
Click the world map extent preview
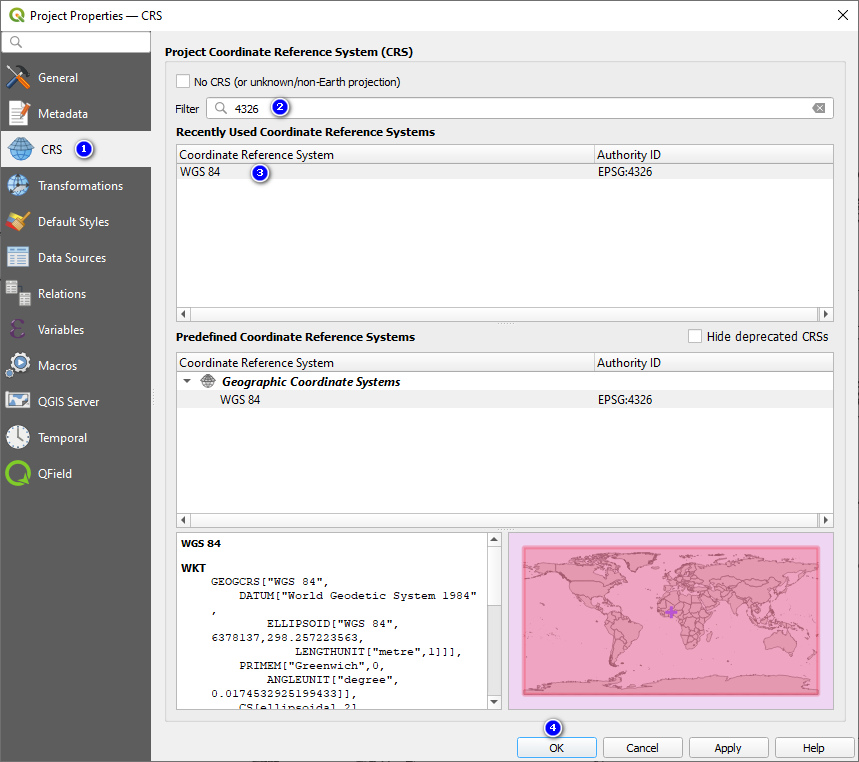(x=671, y=621)
